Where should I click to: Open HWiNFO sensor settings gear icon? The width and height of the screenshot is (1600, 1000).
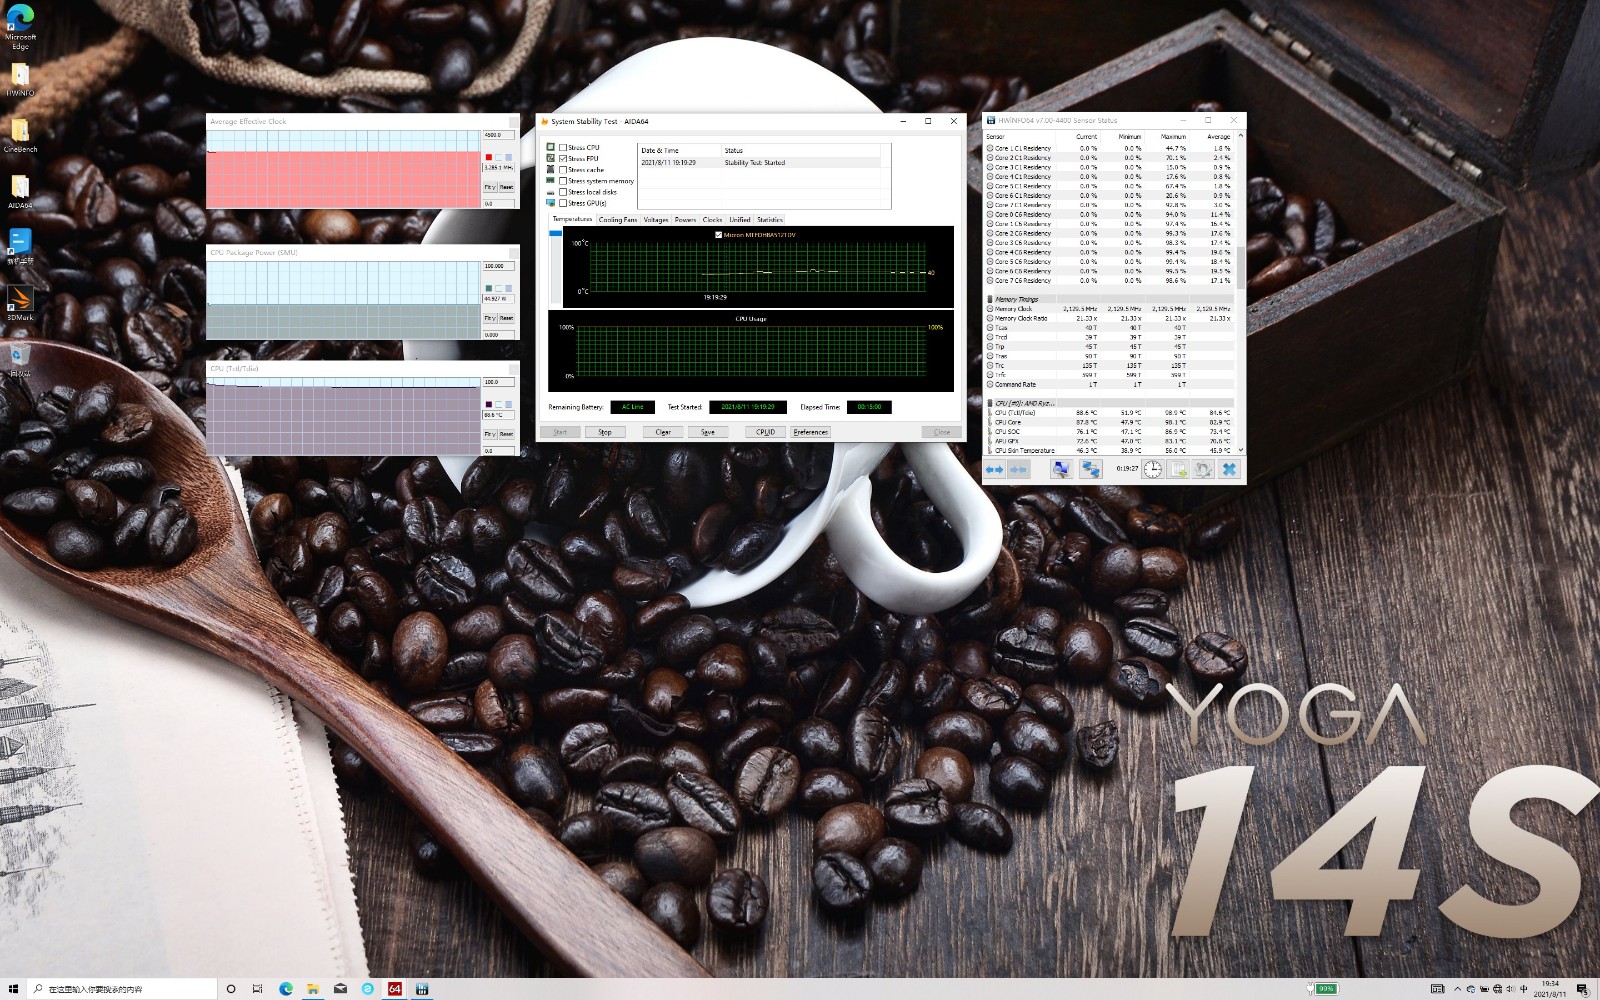click(1204, 469)
